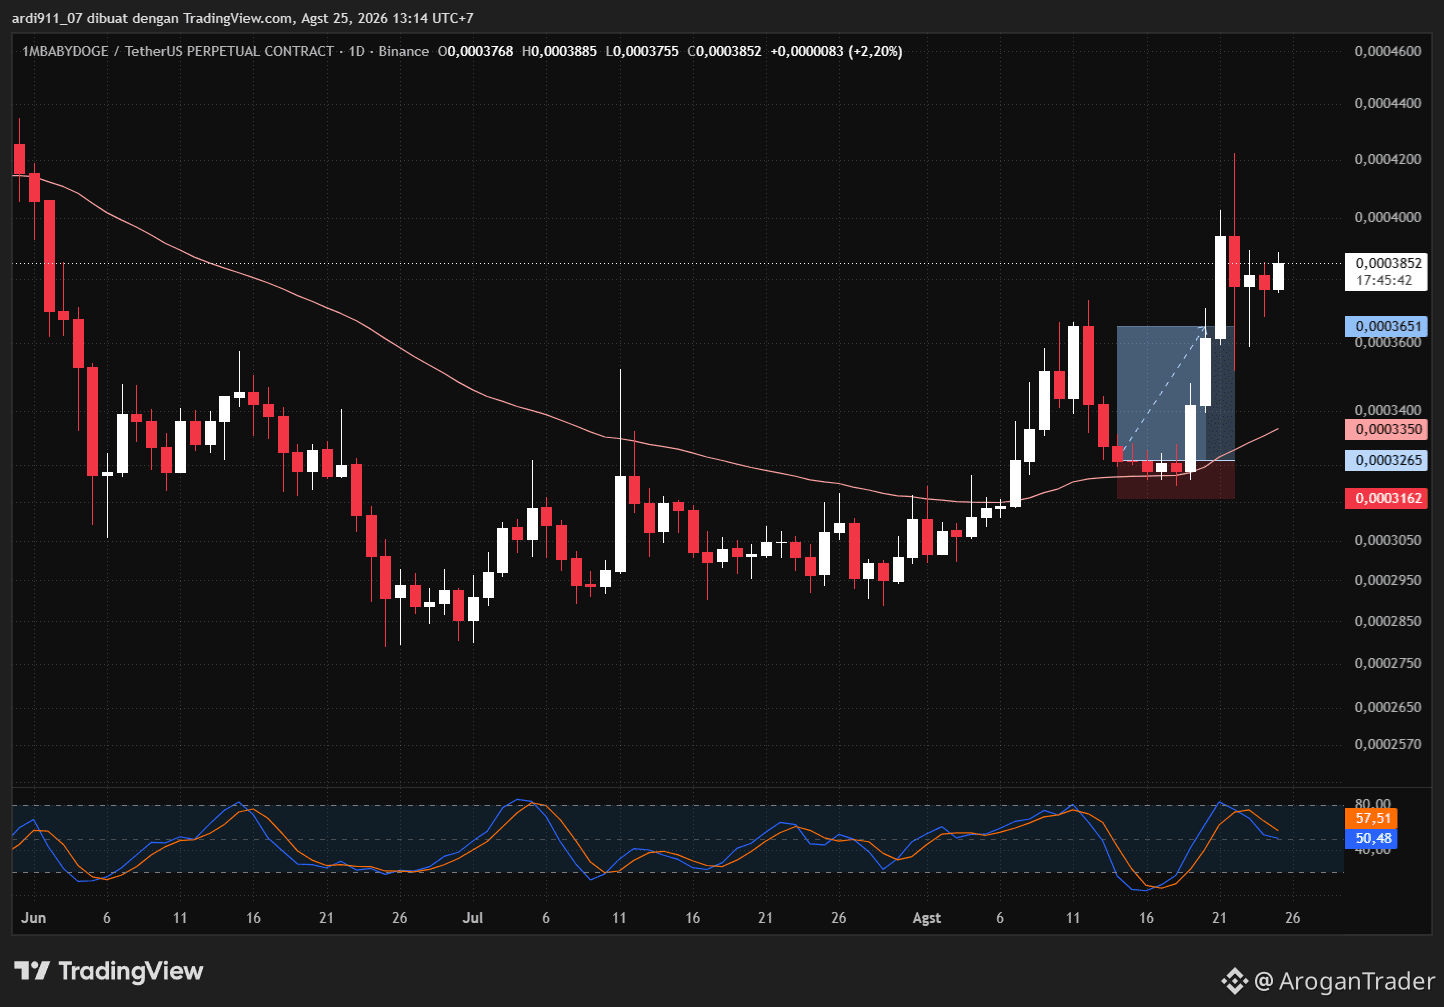Click the 0,0002750 price axis label
The height and width of the screenshot is (1007, 1444).
(x=1388, y=663)
